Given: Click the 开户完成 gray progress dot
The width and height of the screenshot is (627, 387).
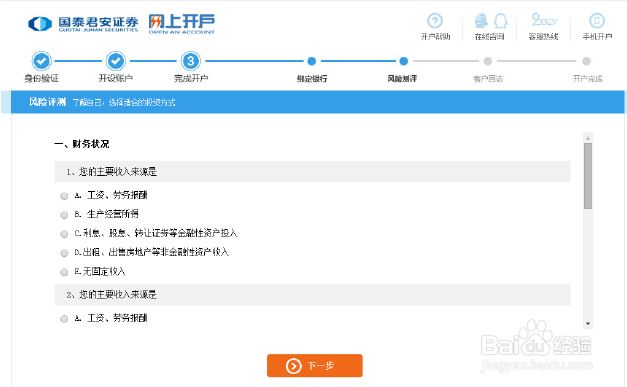Looking at the screenshot, I should (586, 61).
